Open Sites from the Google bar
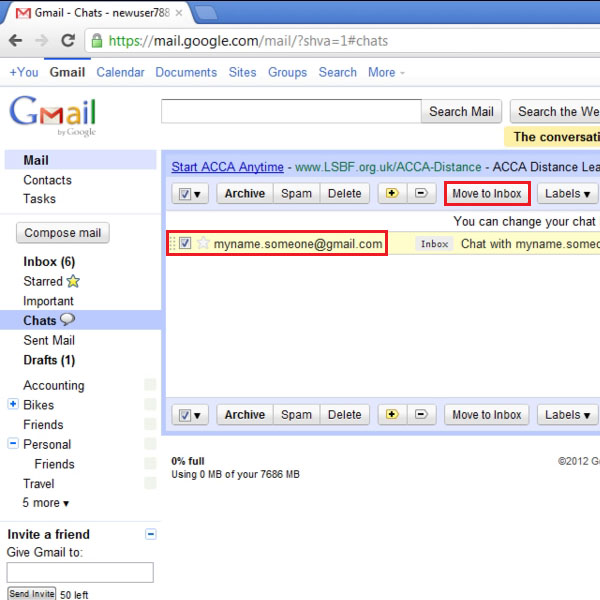600x600 pixels. [x=242, y=72]
